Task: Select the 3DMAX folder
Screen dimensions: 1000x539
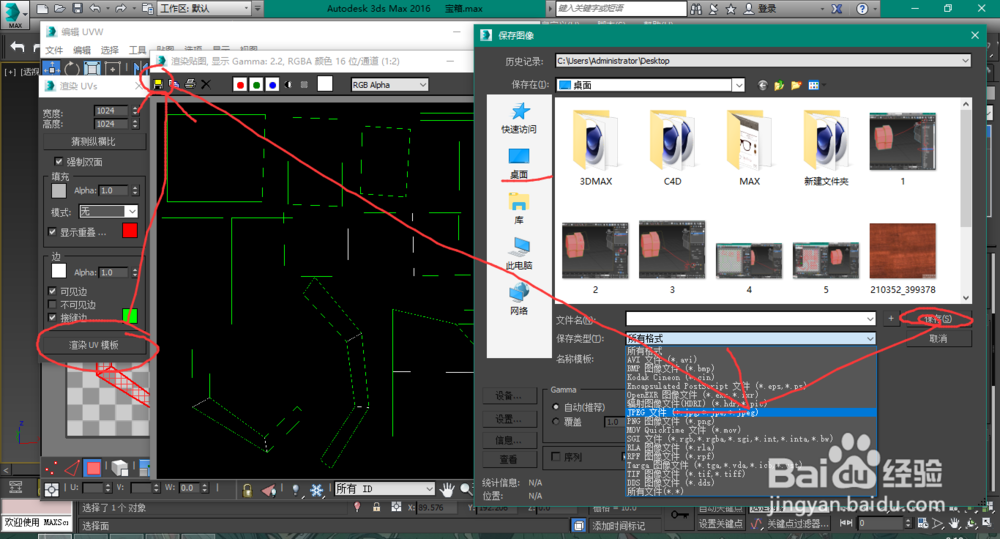Action: click(596, 148)
